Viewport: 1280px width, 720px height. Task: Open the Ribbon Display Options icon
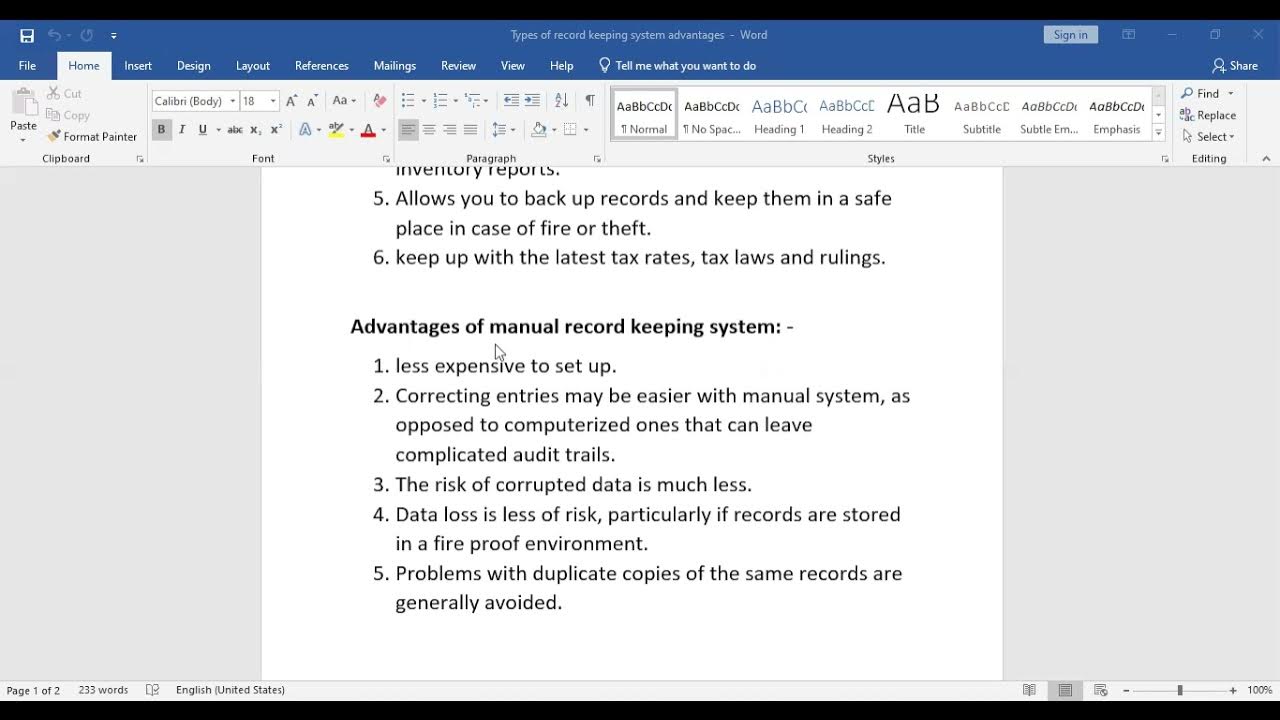1129,35
